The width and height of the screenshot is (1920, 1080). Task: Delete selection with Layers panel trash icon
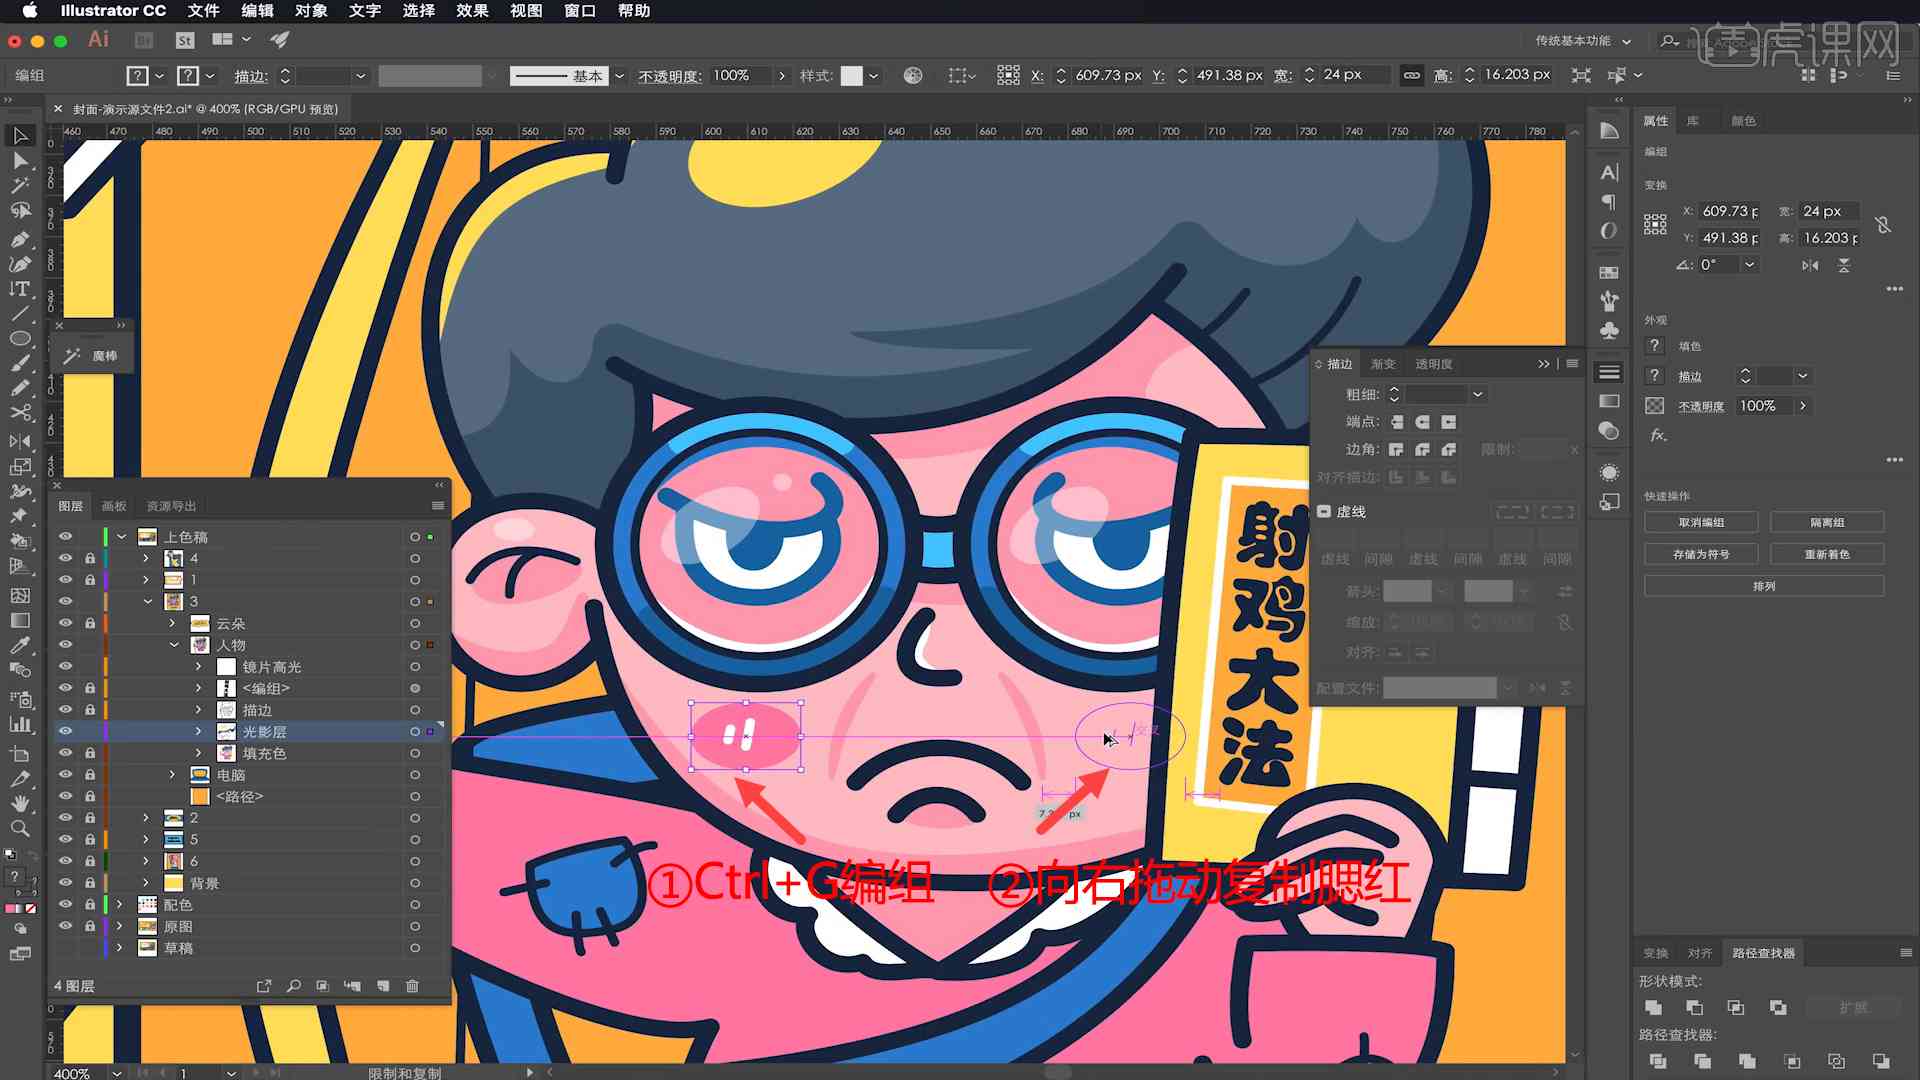pyautogui.click(x=412, y=986)
